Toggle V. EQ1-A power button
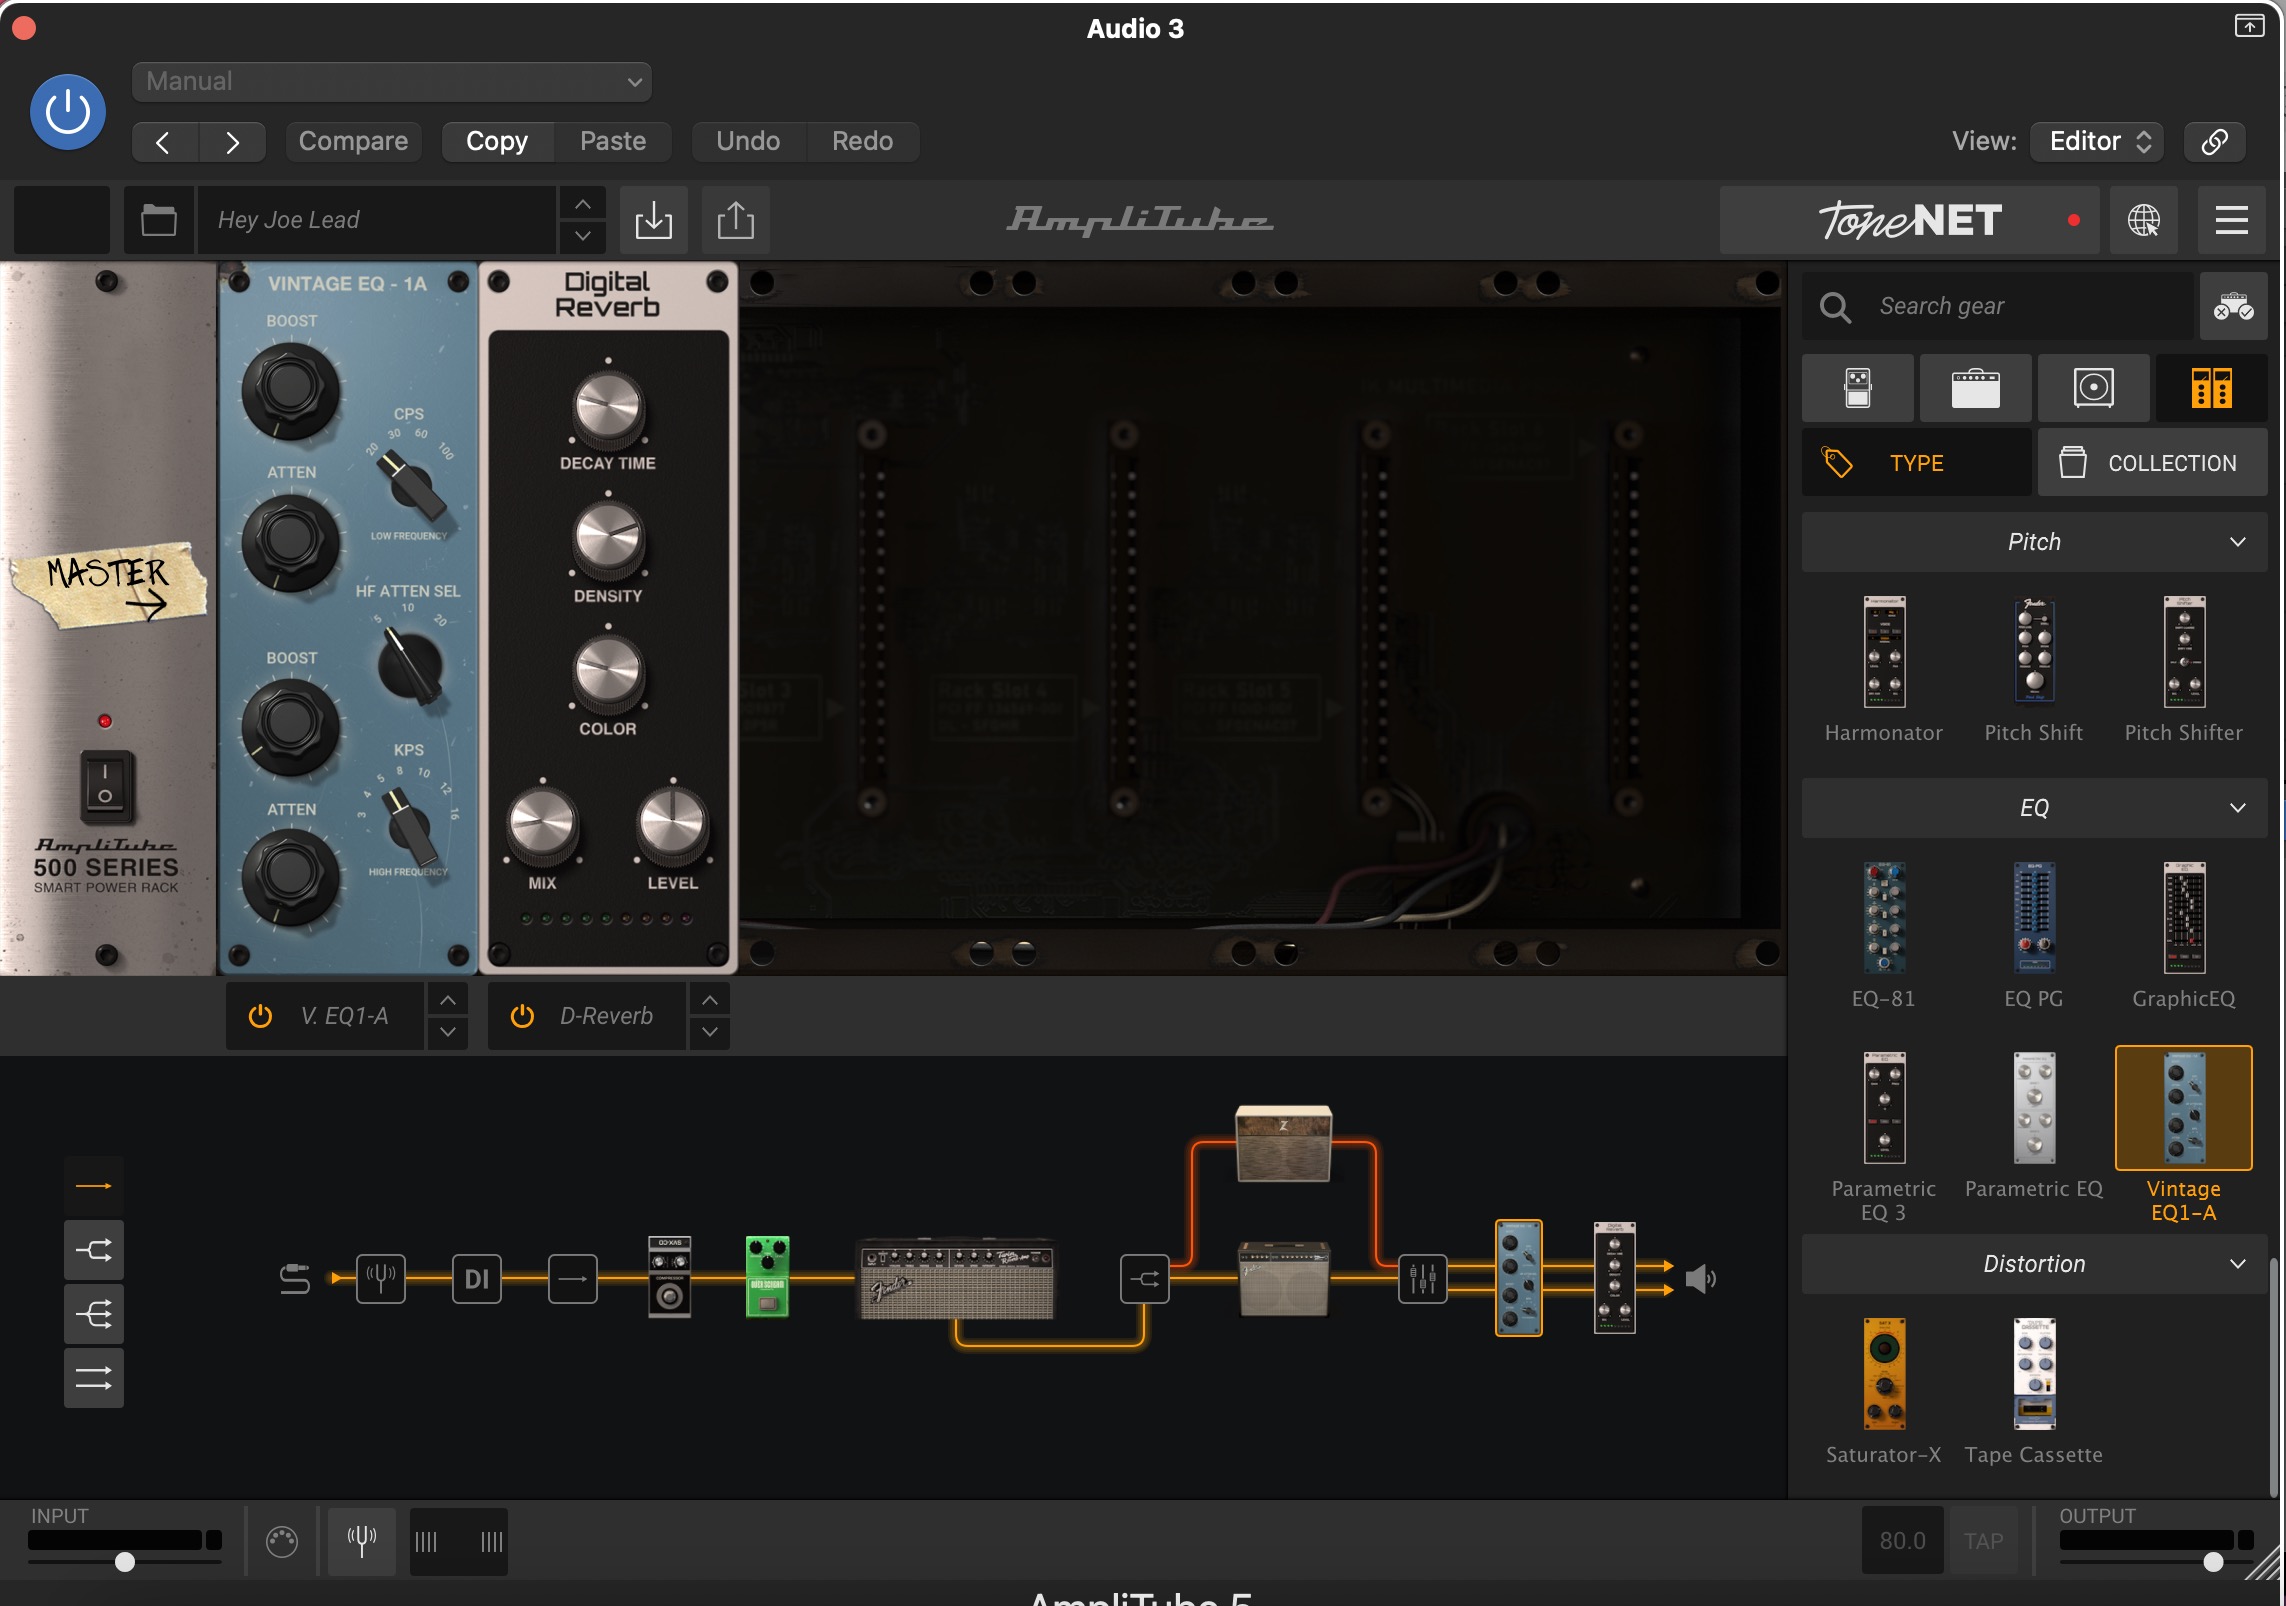Image resolution: width=2286 pixels, height=1606 pixels. pos(260,1016)
